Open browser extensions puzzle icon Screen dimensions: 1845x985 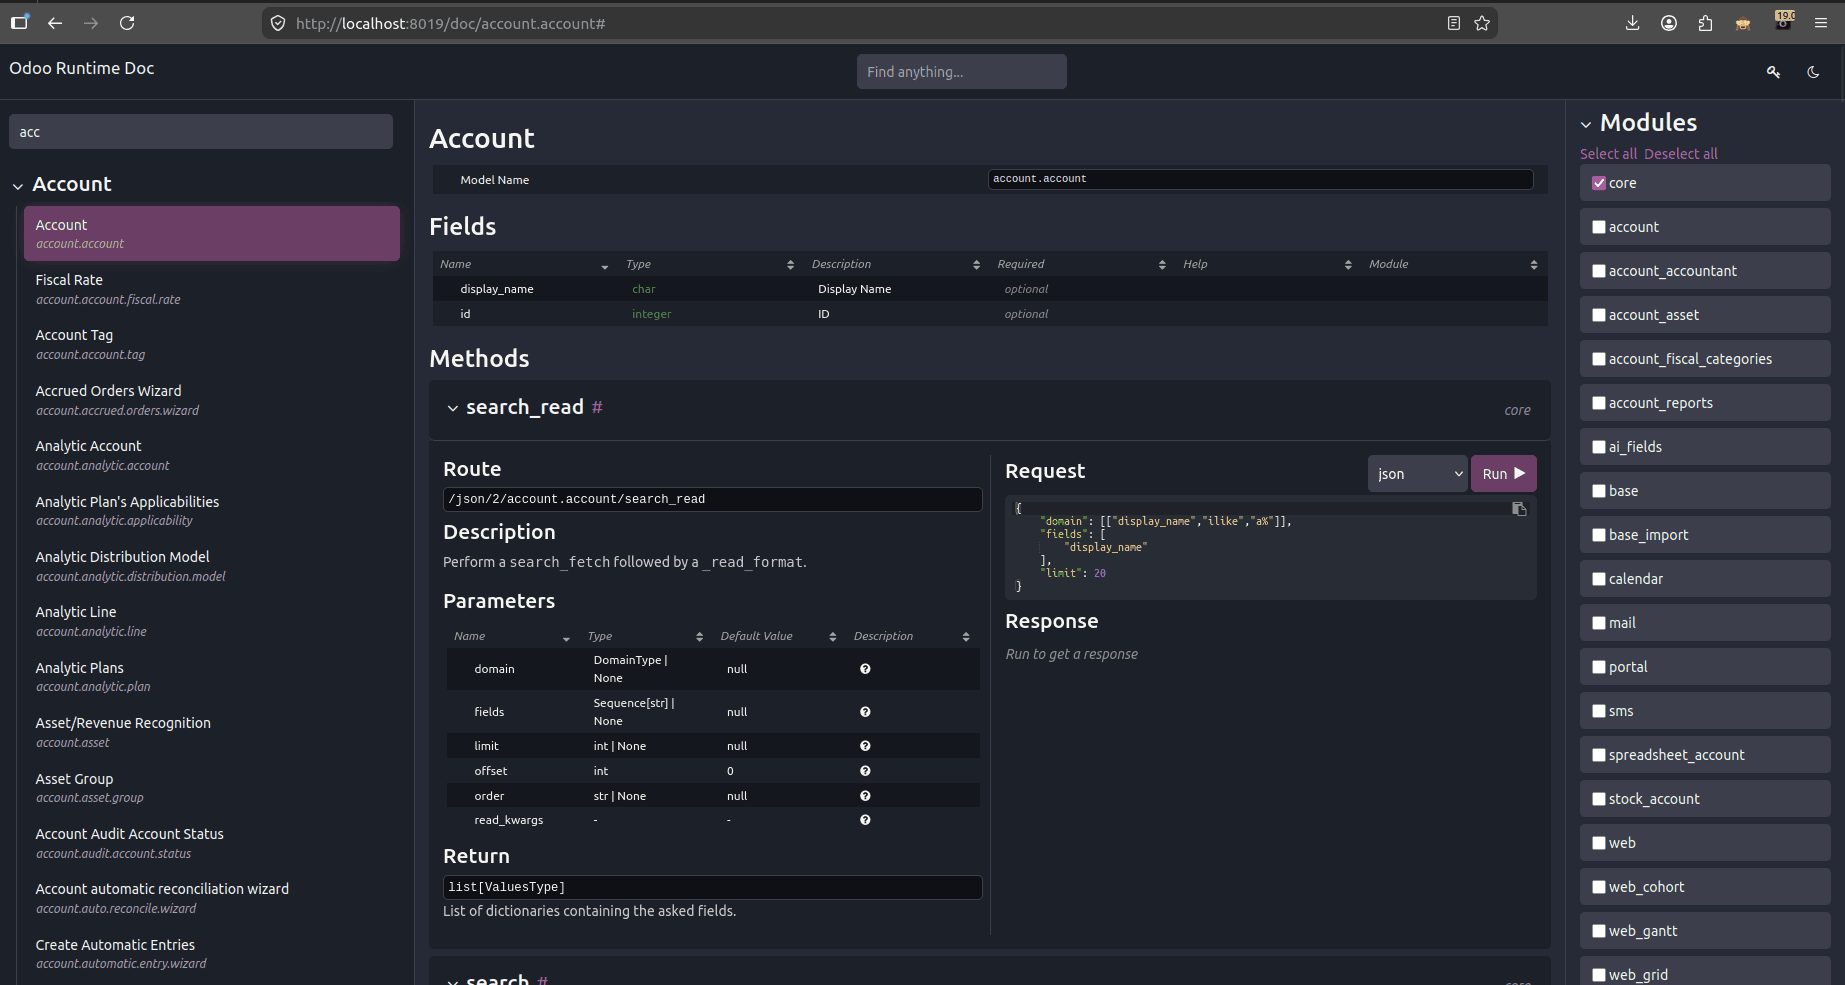click(x=1705, y=23)
